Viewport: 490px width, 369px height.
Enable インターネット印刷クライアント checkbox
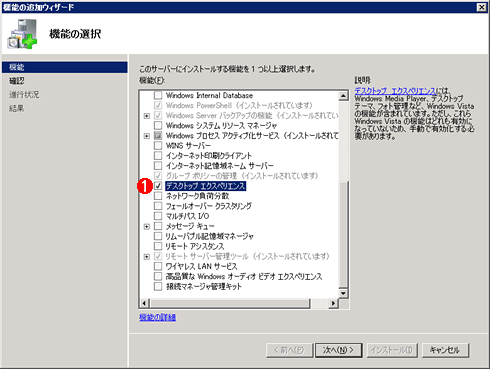click(158, 156)
